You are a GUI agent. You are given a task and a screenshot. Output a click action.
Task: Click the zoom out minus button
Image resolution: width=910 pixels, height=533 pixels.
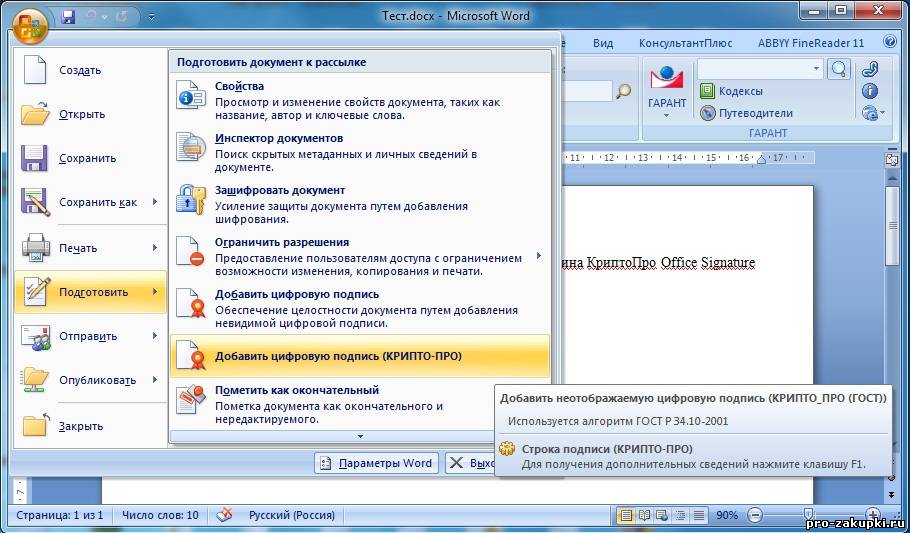pyautogui.click(x=754, y=515)
